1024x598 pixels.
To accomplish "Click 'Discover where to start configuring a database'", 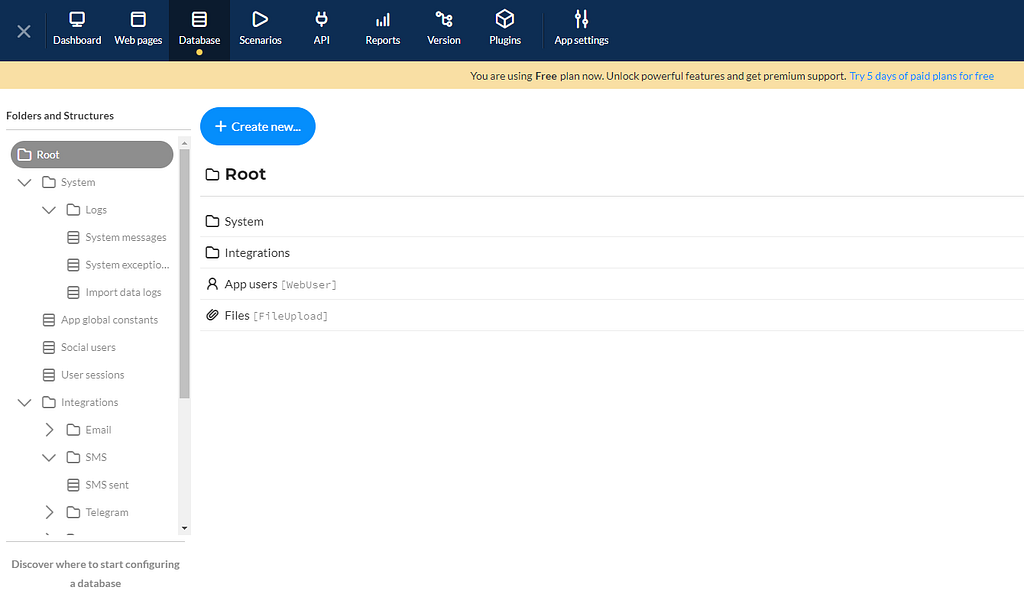I will [95, 573].
